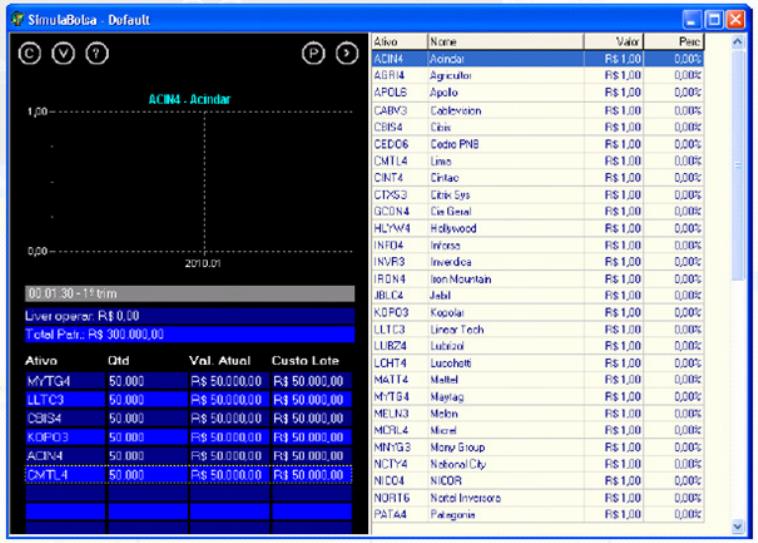Click the scrollbar up arrow
The image size is (758, 543).
pyautogui.click(x=738, y=42)
